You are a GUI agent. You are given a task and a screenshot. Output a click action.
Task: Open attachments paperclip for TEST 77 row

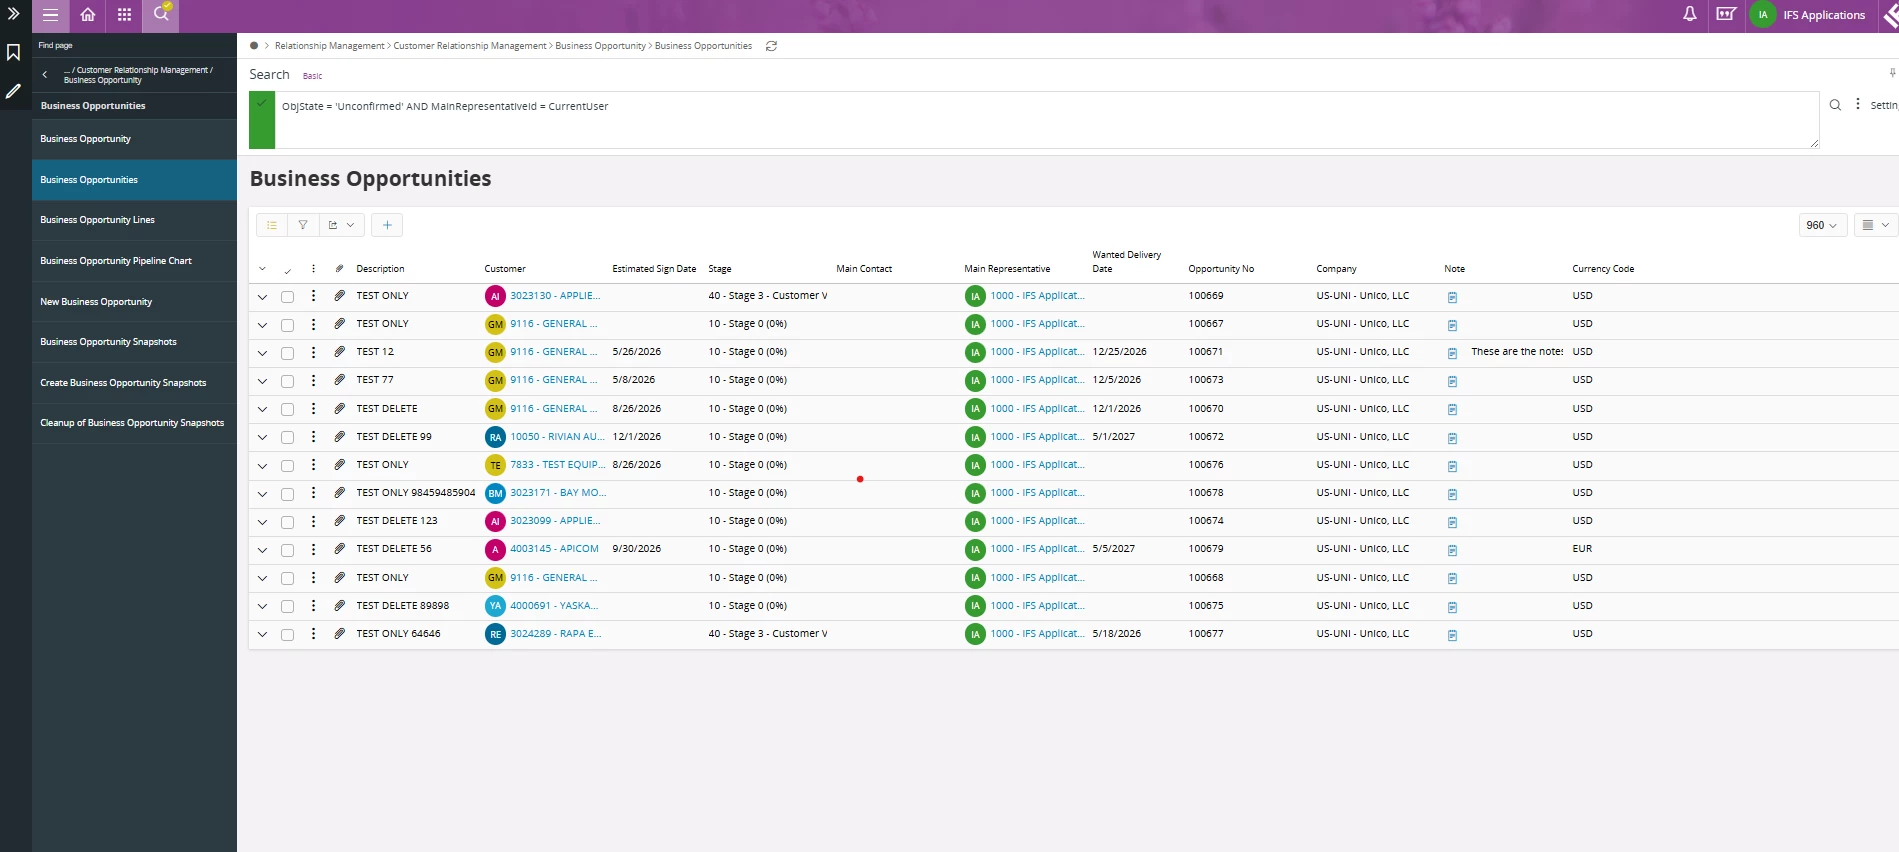340,380
